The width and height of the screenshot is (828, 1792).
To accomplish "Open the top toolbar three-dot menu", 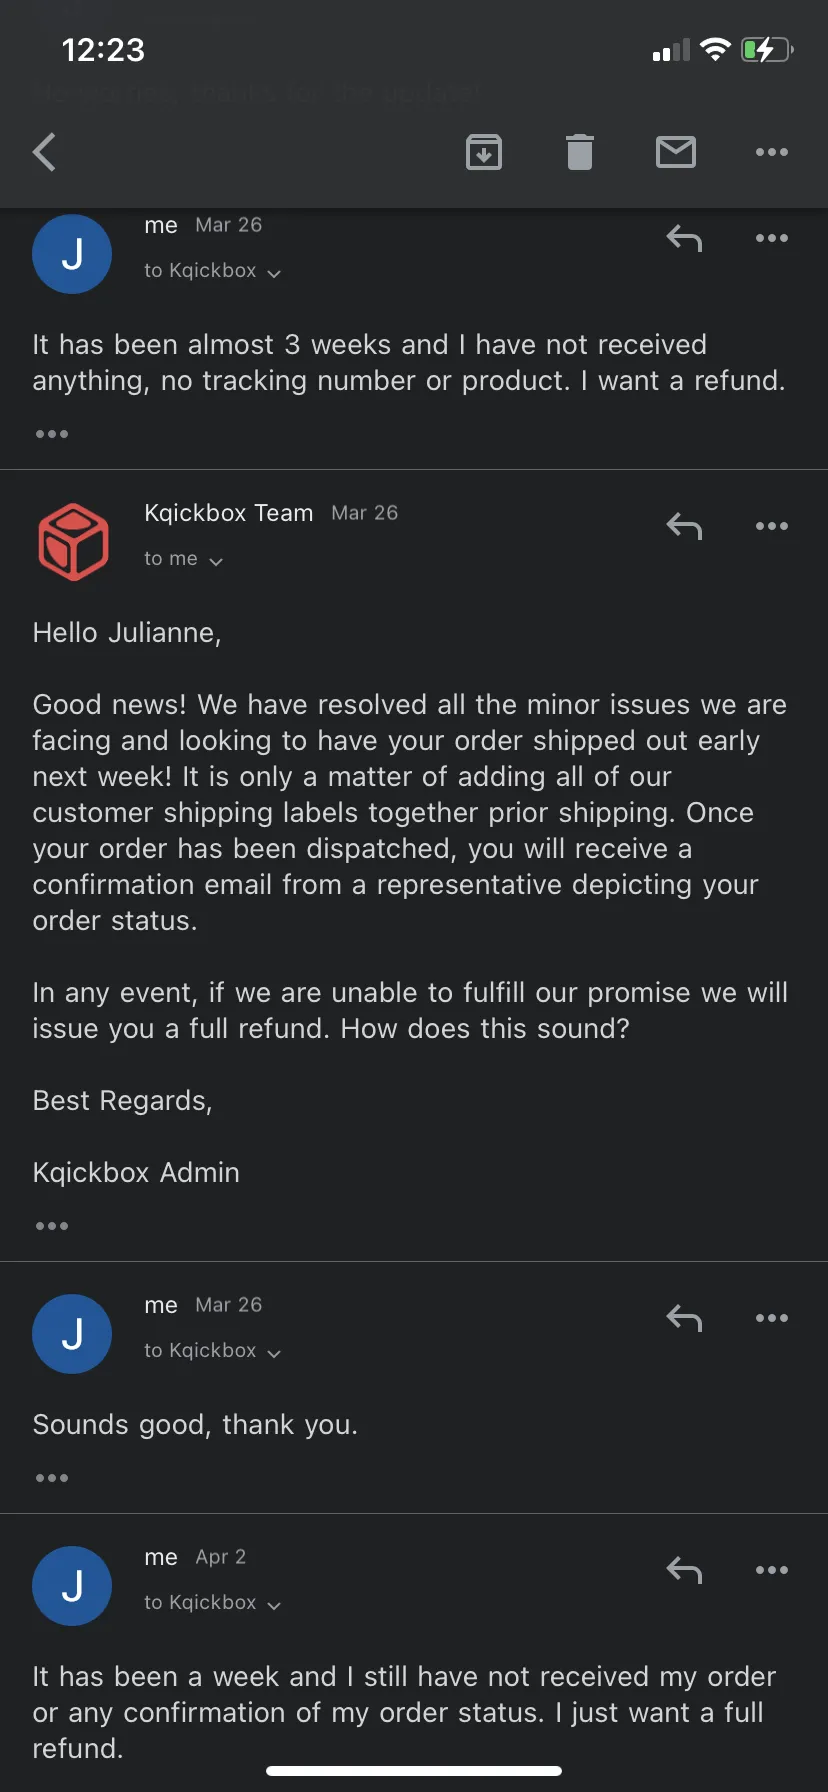I will [772, 152].
